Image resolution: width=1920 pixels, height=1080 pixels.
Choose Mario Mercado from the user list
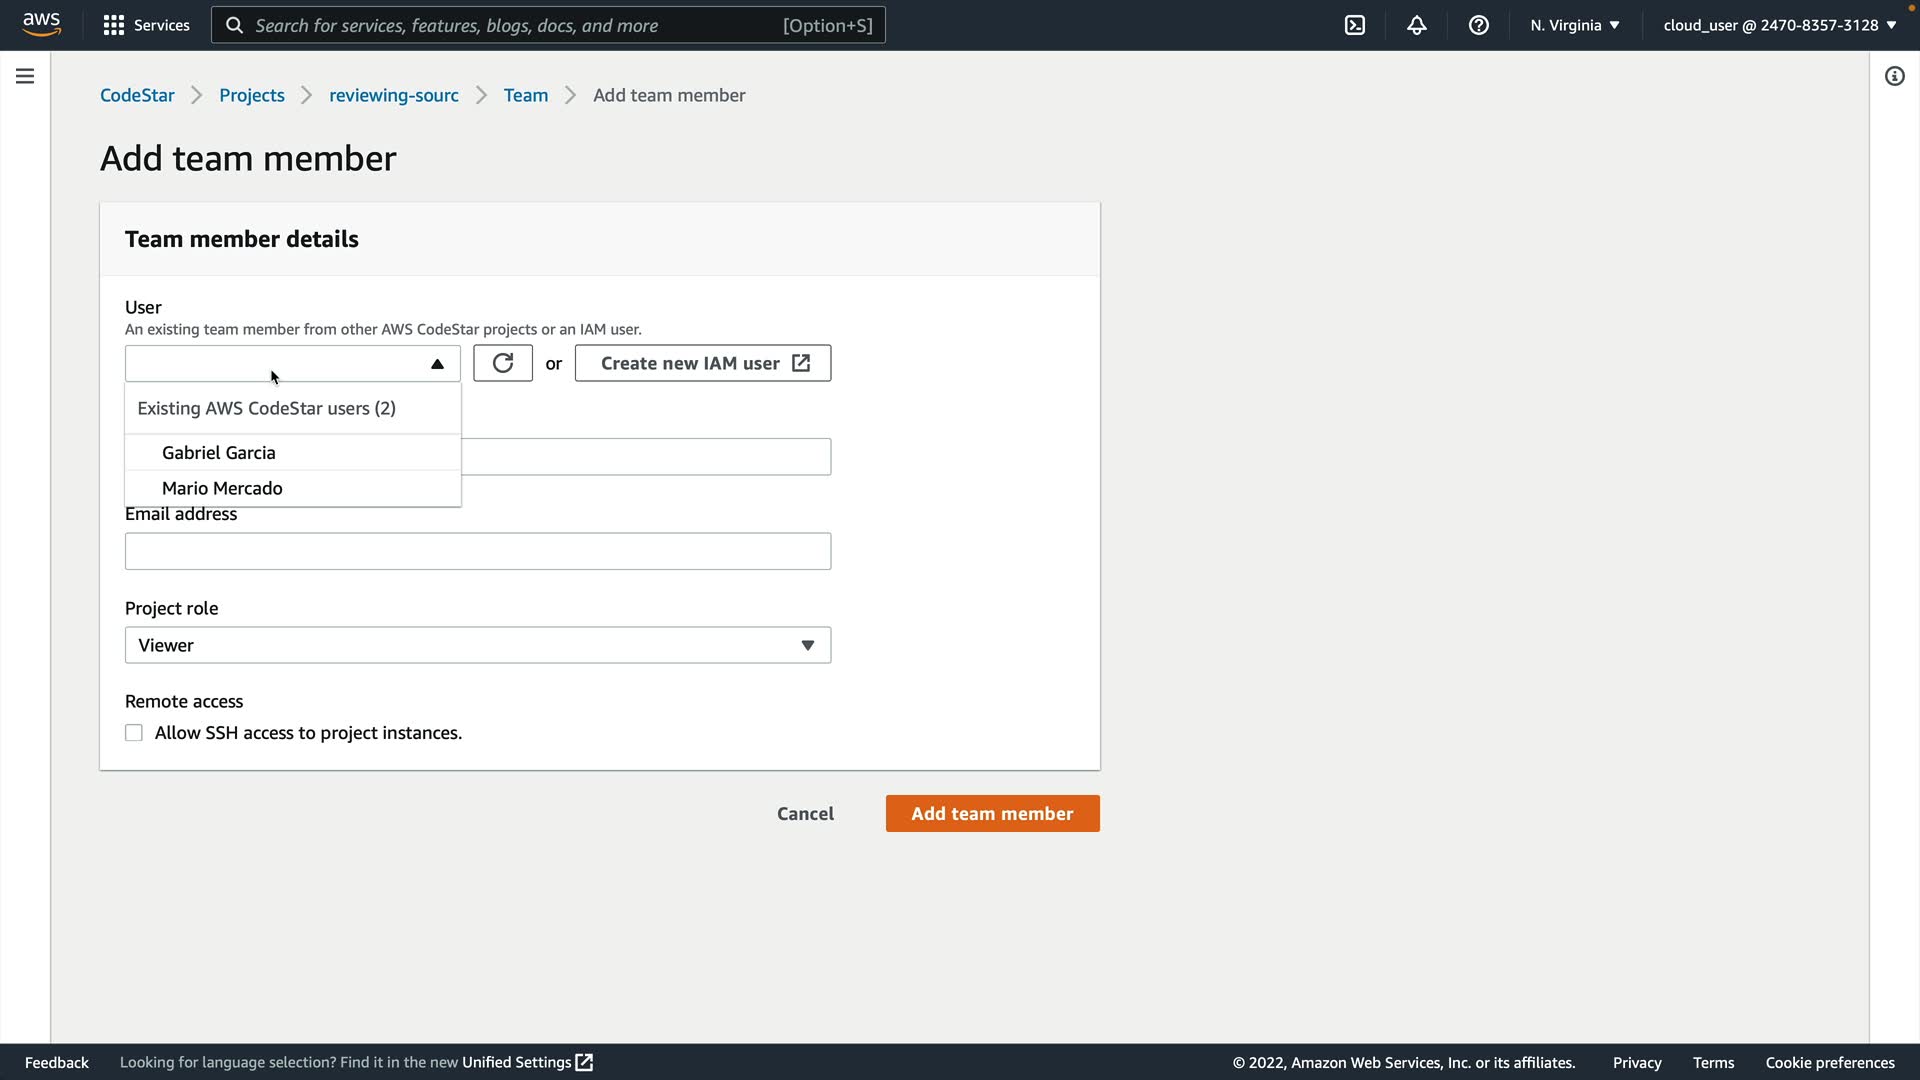click(222, 489)
